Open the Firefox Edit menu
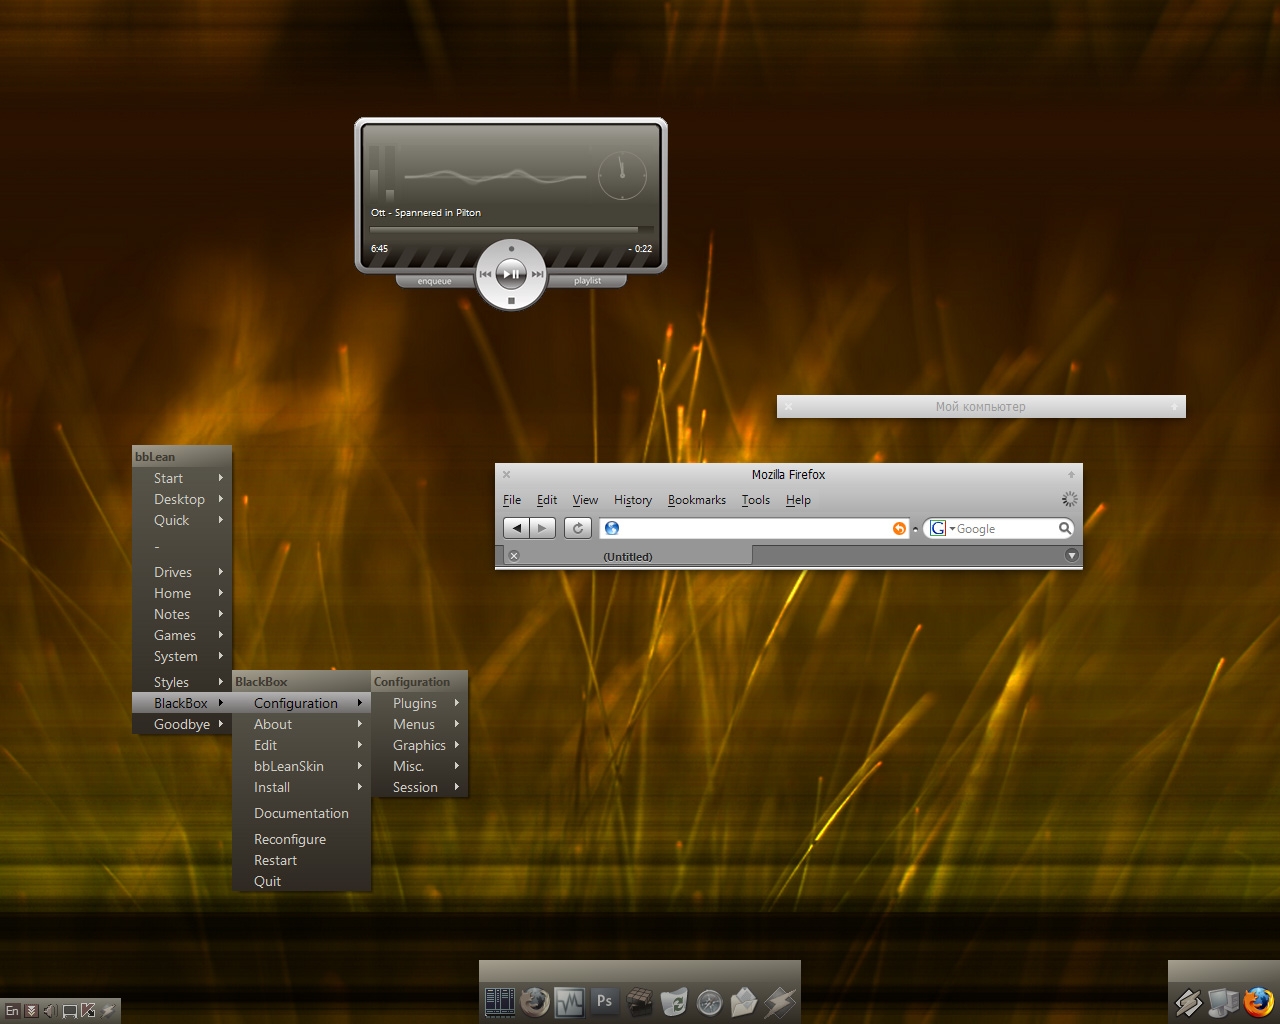The width and height of the screenshot is (1280, 1024). 547,500
